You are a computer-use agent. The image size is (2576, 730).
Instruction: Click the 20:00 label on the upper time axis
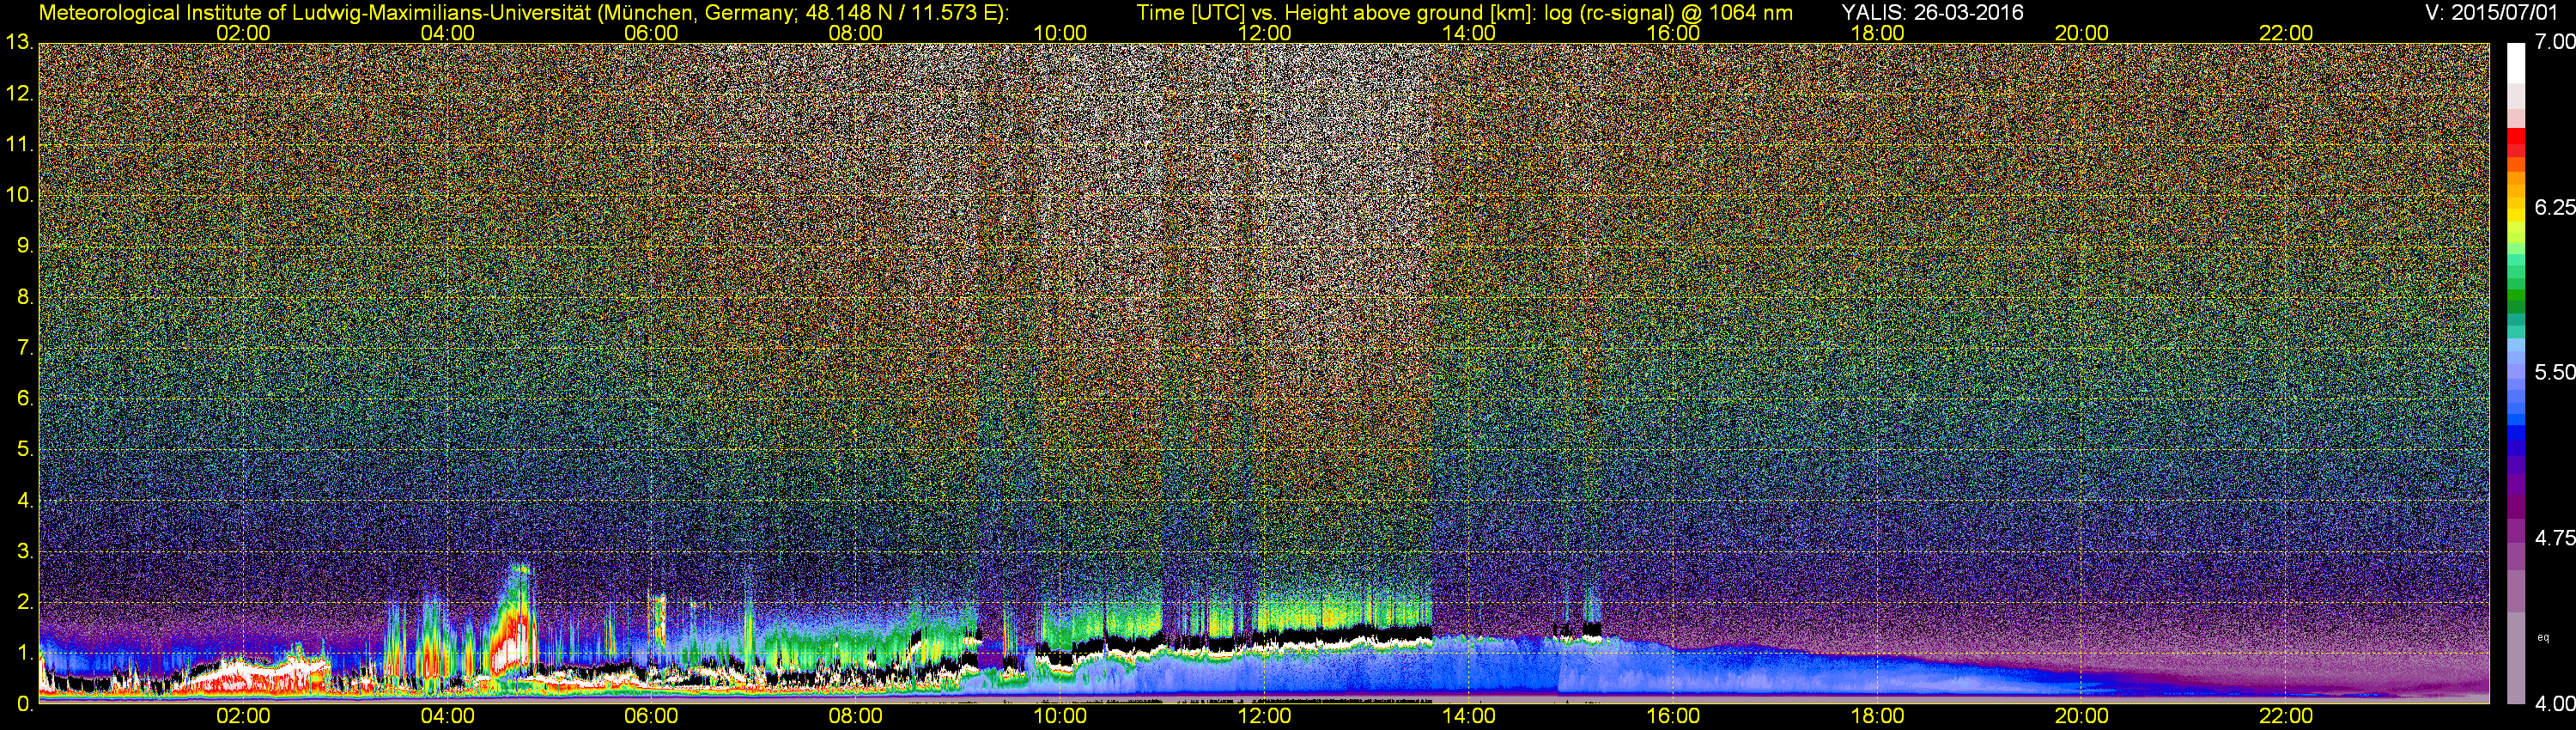click(2082, 33)
